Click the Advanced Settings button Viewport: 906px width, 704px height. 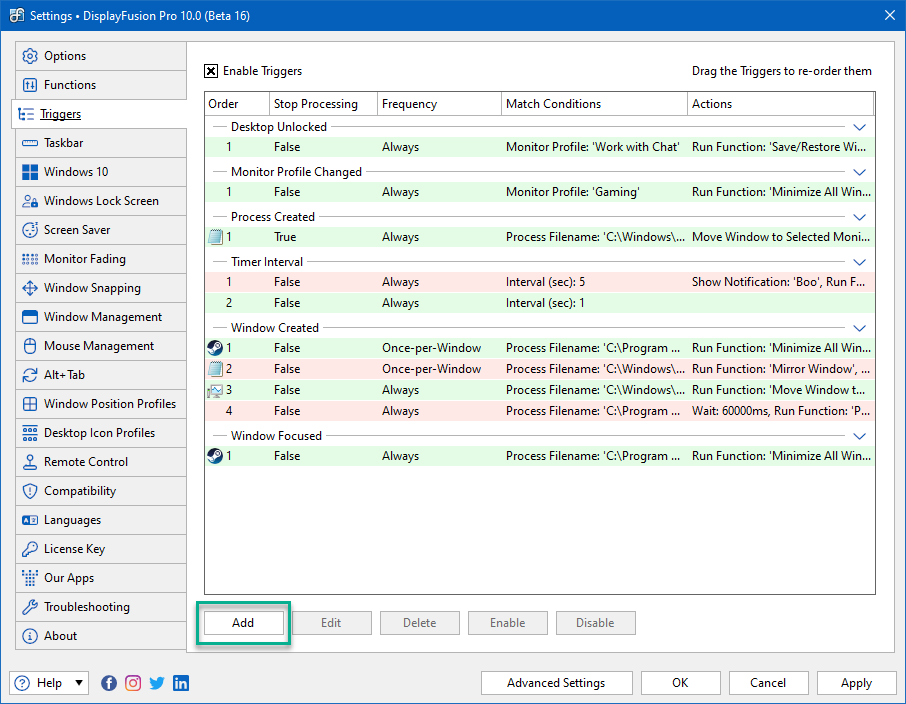tap(556, 683)
